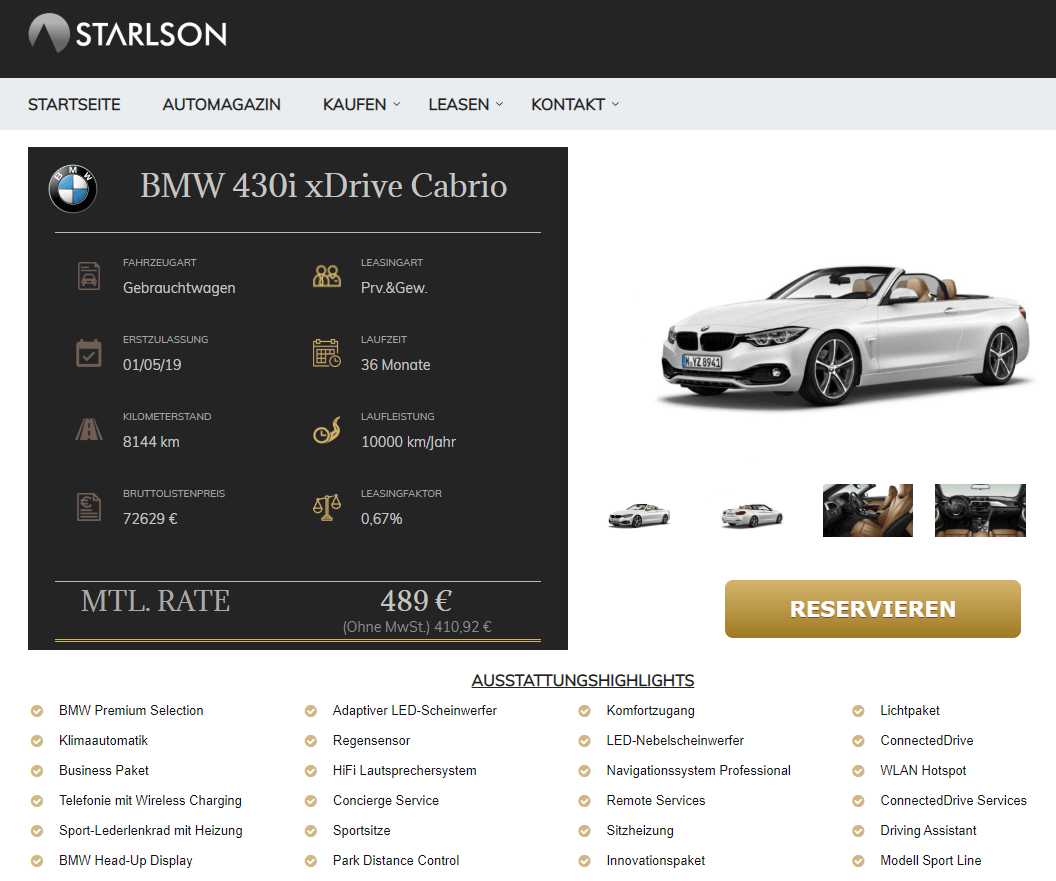Click the Leasingfaktor scales icon
This screenshot has width=1056, height=881.
tap(327, 507)
